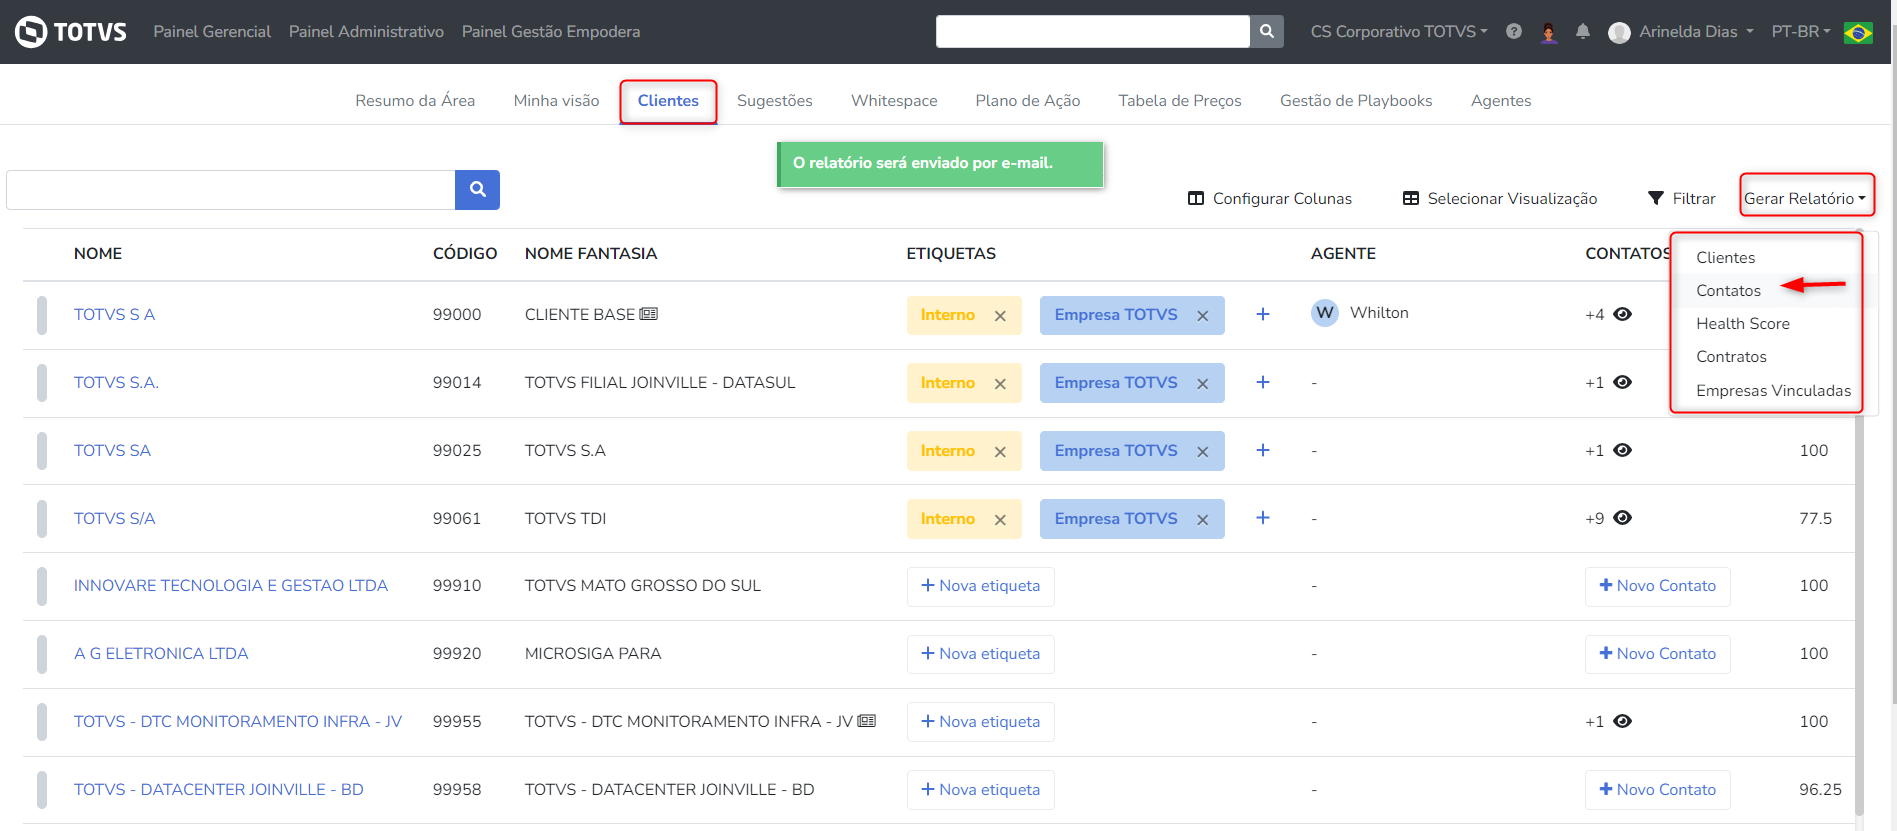Show contacts via eye icon for 99014
This screenshot has height=831, width=1897.
click(1623, 382)
